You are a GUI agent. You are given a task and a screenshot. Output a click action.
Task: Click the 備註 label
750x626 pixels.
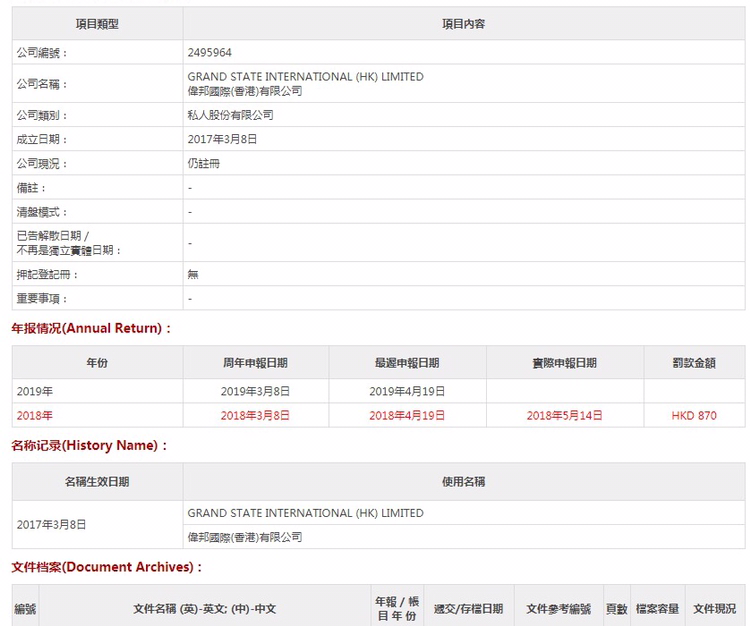coord(31,188)
